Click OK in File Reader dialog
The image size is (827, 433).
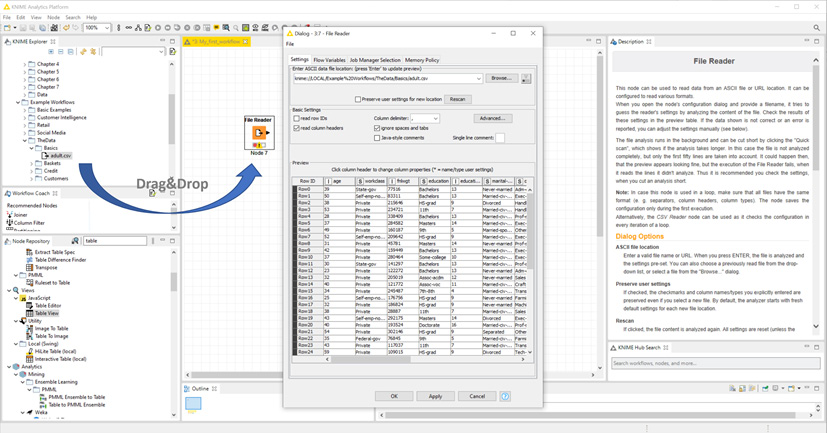point(394,396)
